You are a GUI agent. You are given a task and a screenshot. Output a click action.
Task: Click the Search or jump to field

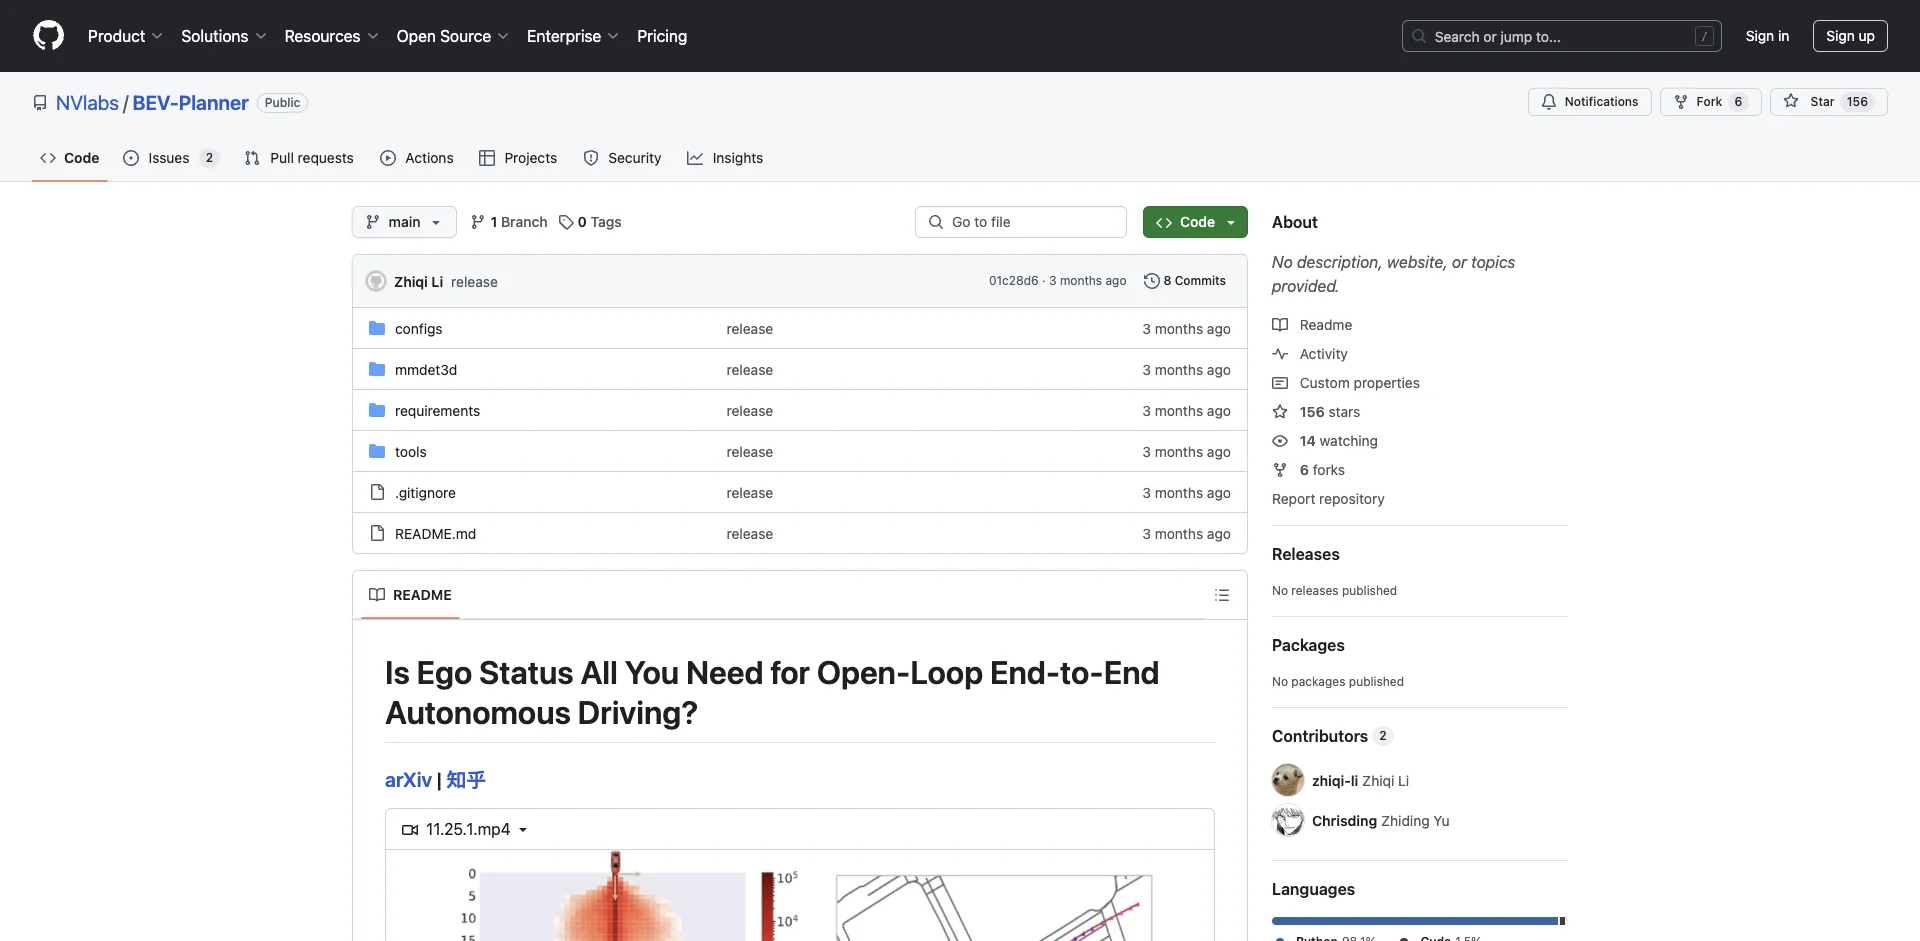click(1561, 36)
